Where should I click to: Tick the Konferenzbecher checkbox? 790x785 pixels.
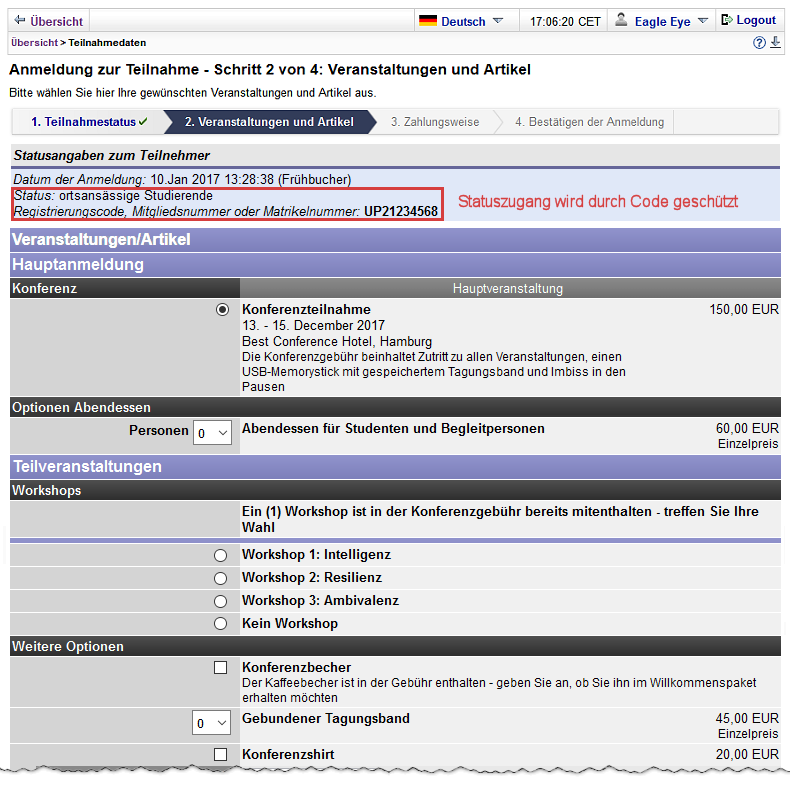(220, 668)
